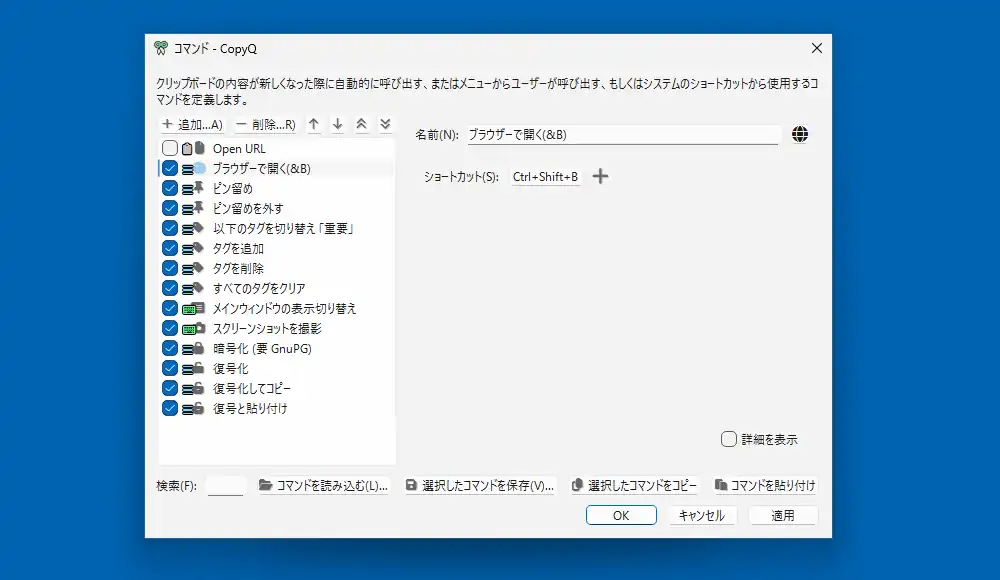Click the keyboard-camera icon for スクリーンショットを撮影
The width and height of the screenshot is (1000, 580).
pyautogui.click(x=193, y=329)
